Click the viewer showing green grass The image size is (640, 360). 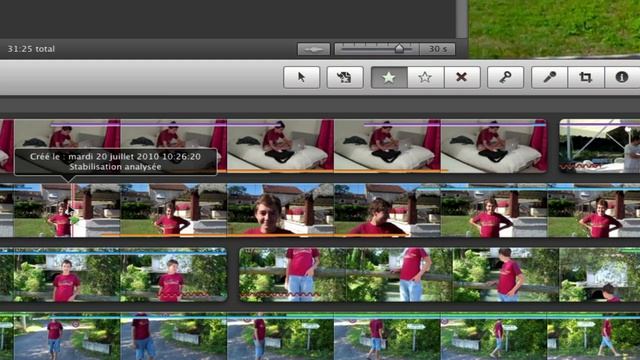554,29
